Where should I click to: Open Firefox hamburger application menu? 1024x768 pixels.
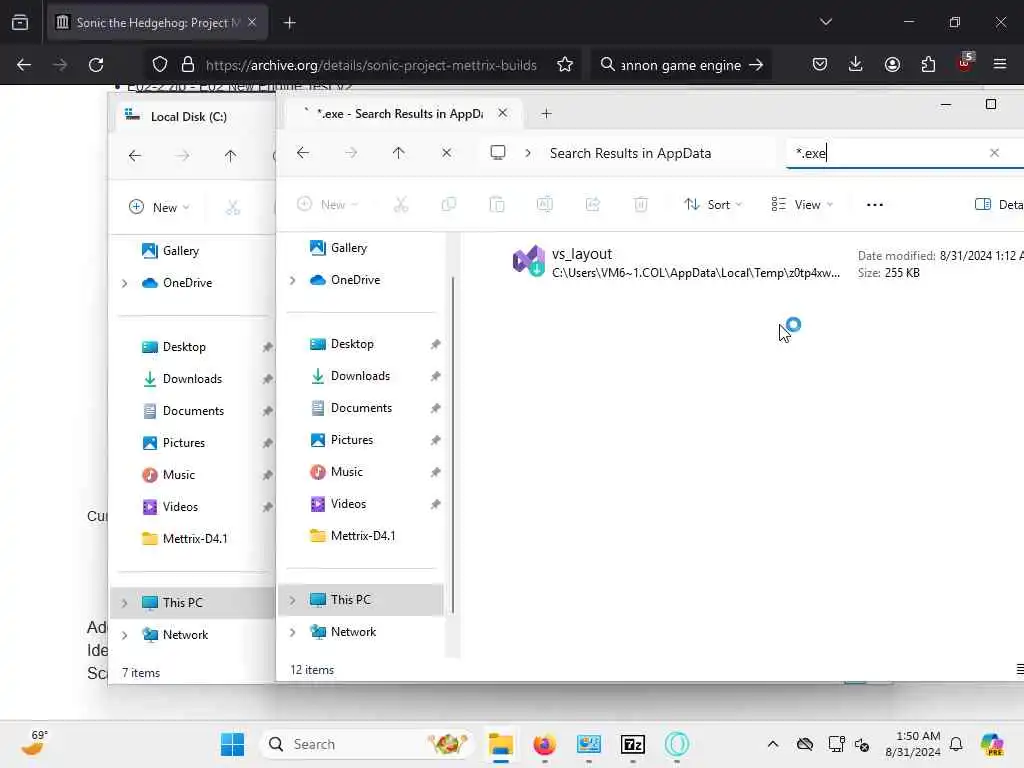[x=1000, y=65]
